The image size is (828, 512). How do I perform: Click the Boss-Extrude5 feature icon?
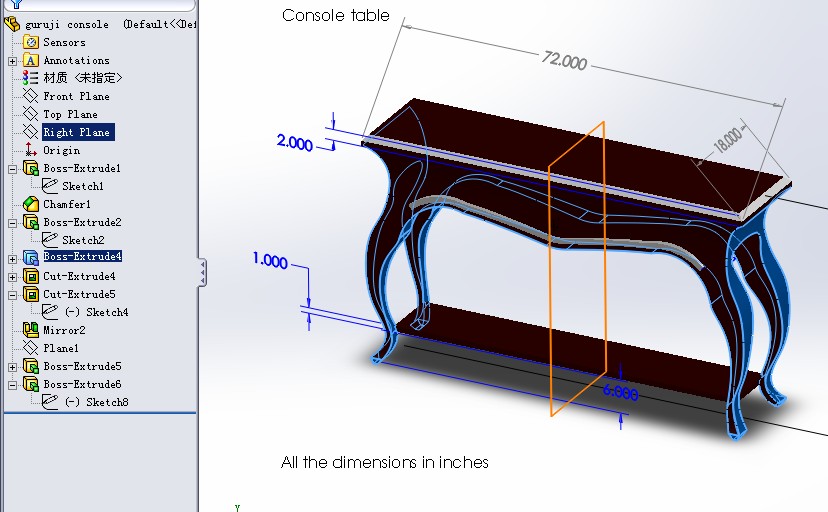[31, 366]
